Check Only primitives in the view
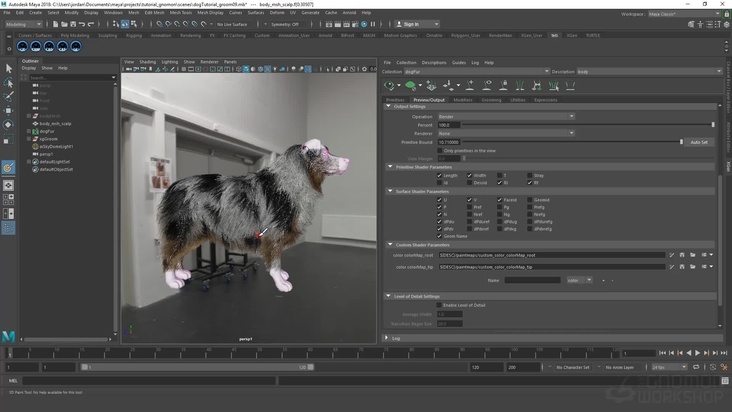This screenshot has width=732, height=412. click(x=439, y=150)
